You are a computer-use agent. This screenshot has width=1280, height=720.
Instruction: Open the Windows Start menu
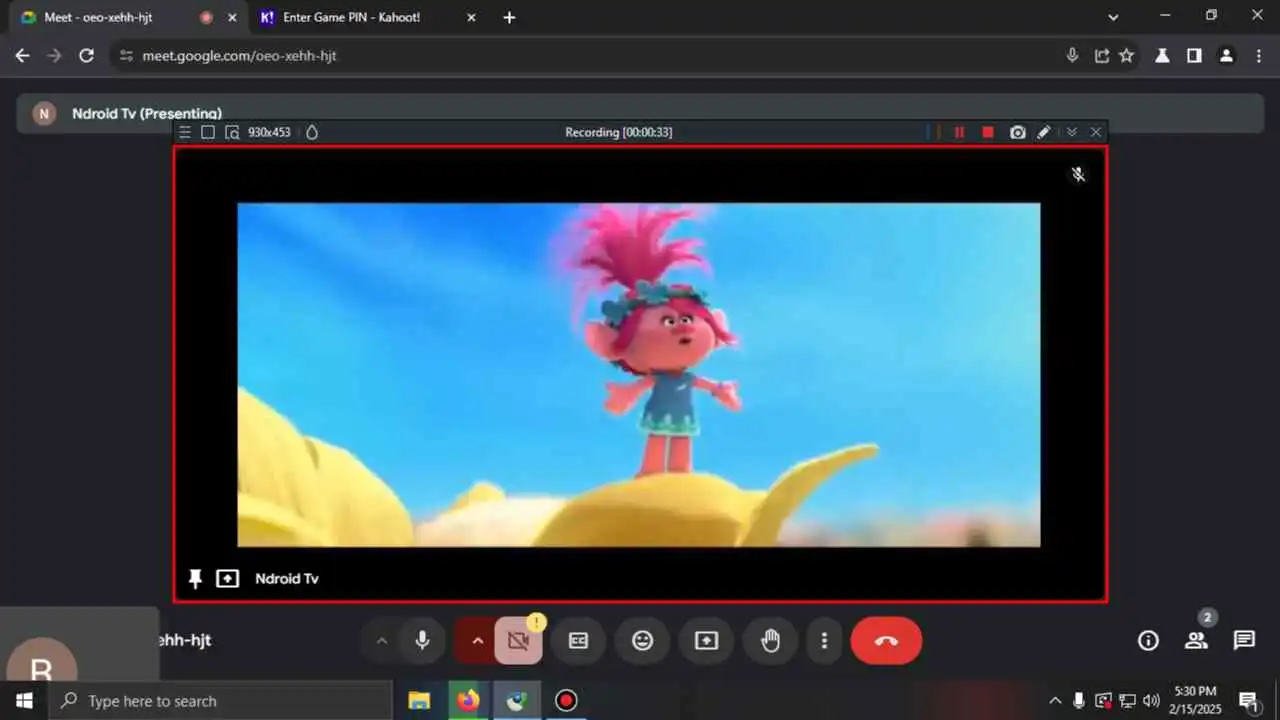click(x=24, y=701)
